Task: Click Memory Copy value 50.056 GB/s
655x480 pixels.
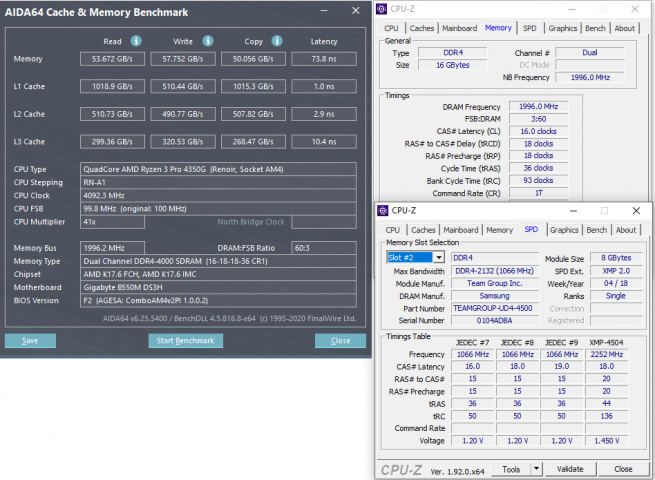Action: (x=253, y=59)
